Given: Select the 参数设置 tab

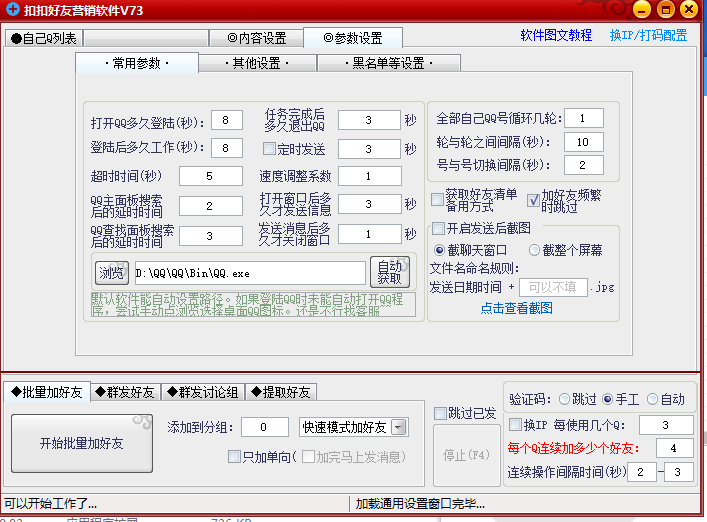Looking at the screenshot, I should click(353, 38).
